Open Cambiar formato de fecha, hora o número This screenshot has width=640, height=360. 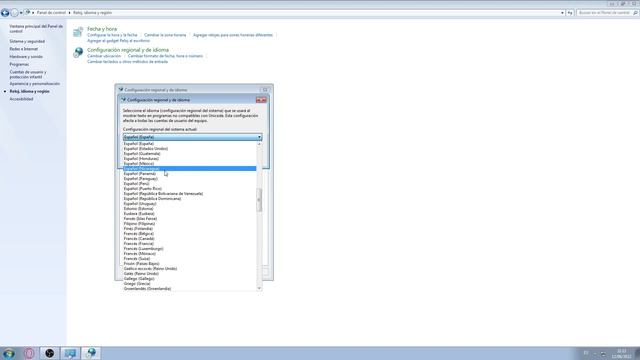(x=165, y=56)
